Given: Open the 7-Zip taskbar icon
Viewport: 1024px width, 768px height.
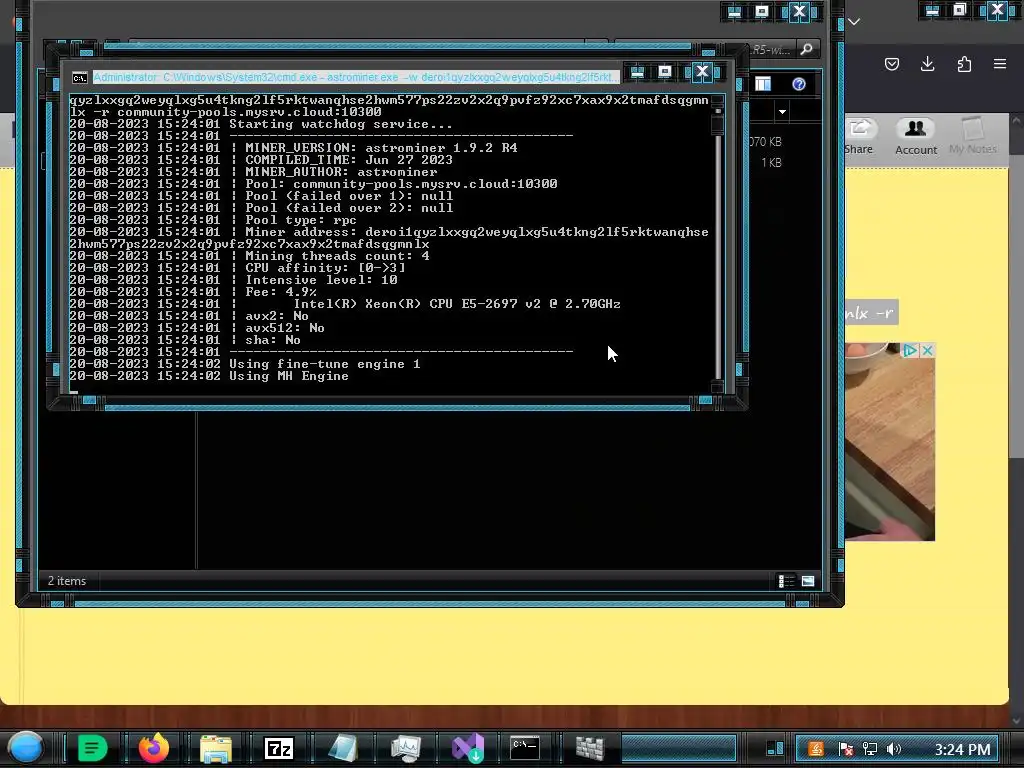Looking at the screenshot, I should click(279, 748).
